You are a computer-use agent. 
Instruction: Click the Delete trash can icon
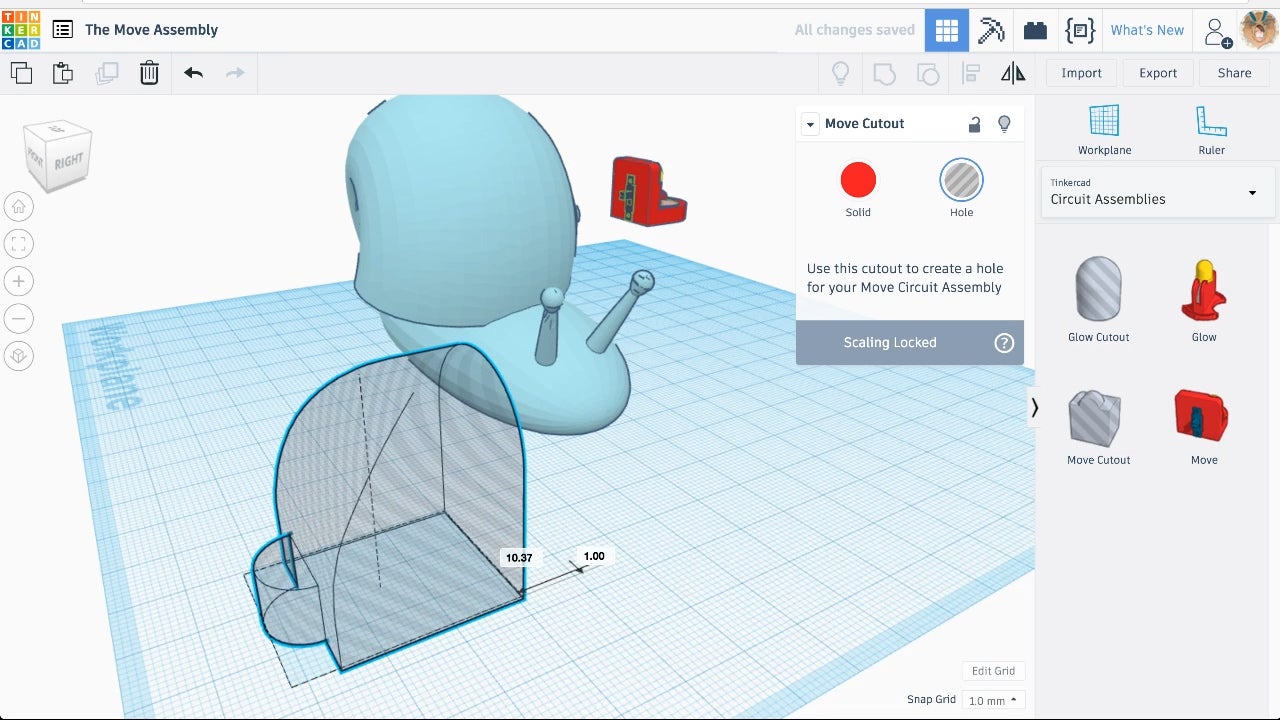tap(149, 73)
